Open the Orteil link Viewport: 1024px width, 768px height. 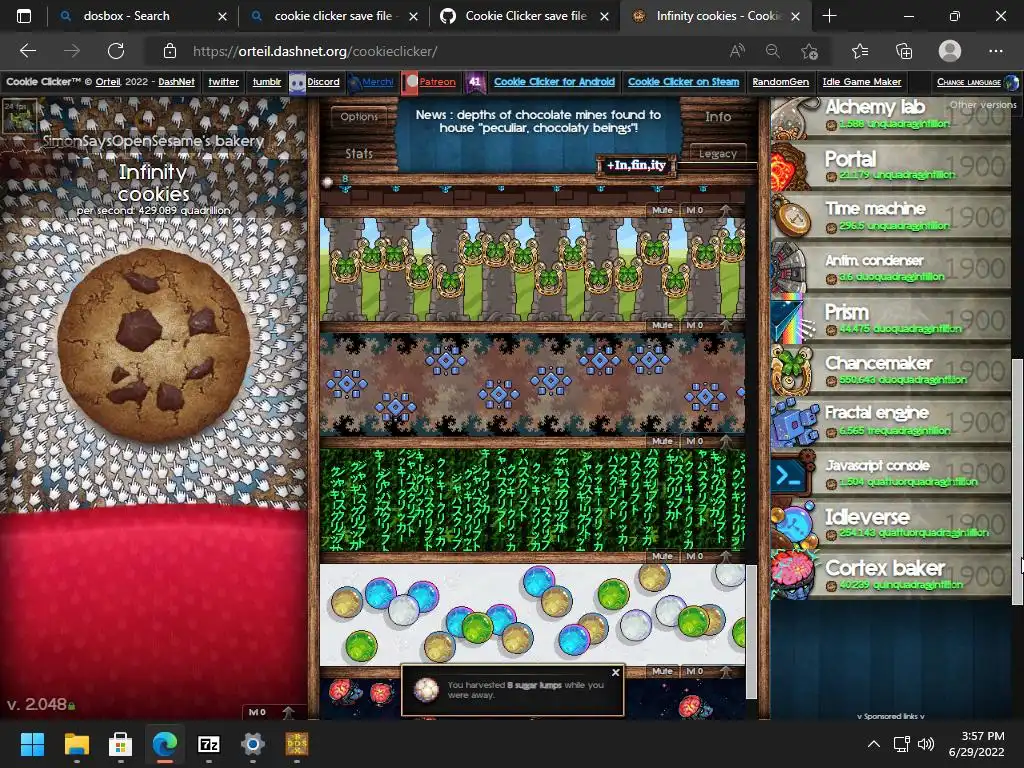[x=108, y=82]
